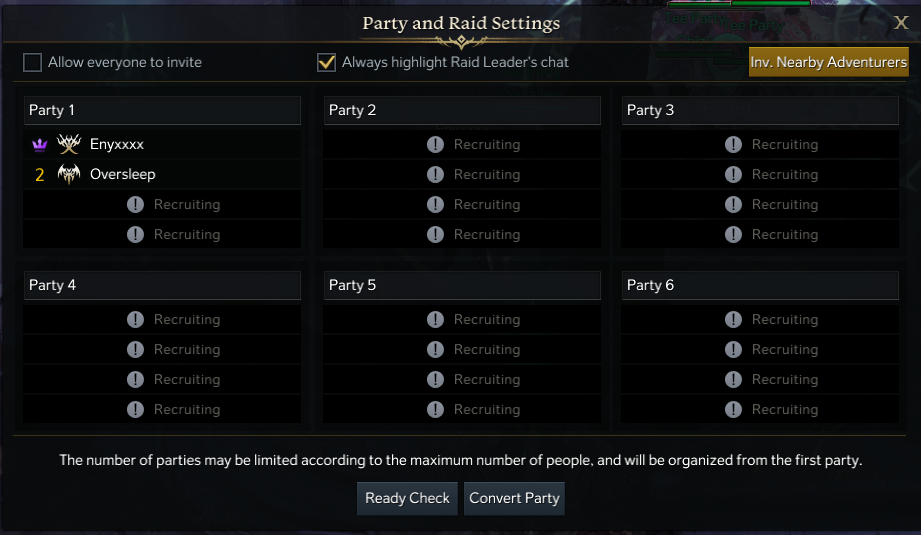Click first recruiting alert icon in Party 3

click(x=733, y=145)
